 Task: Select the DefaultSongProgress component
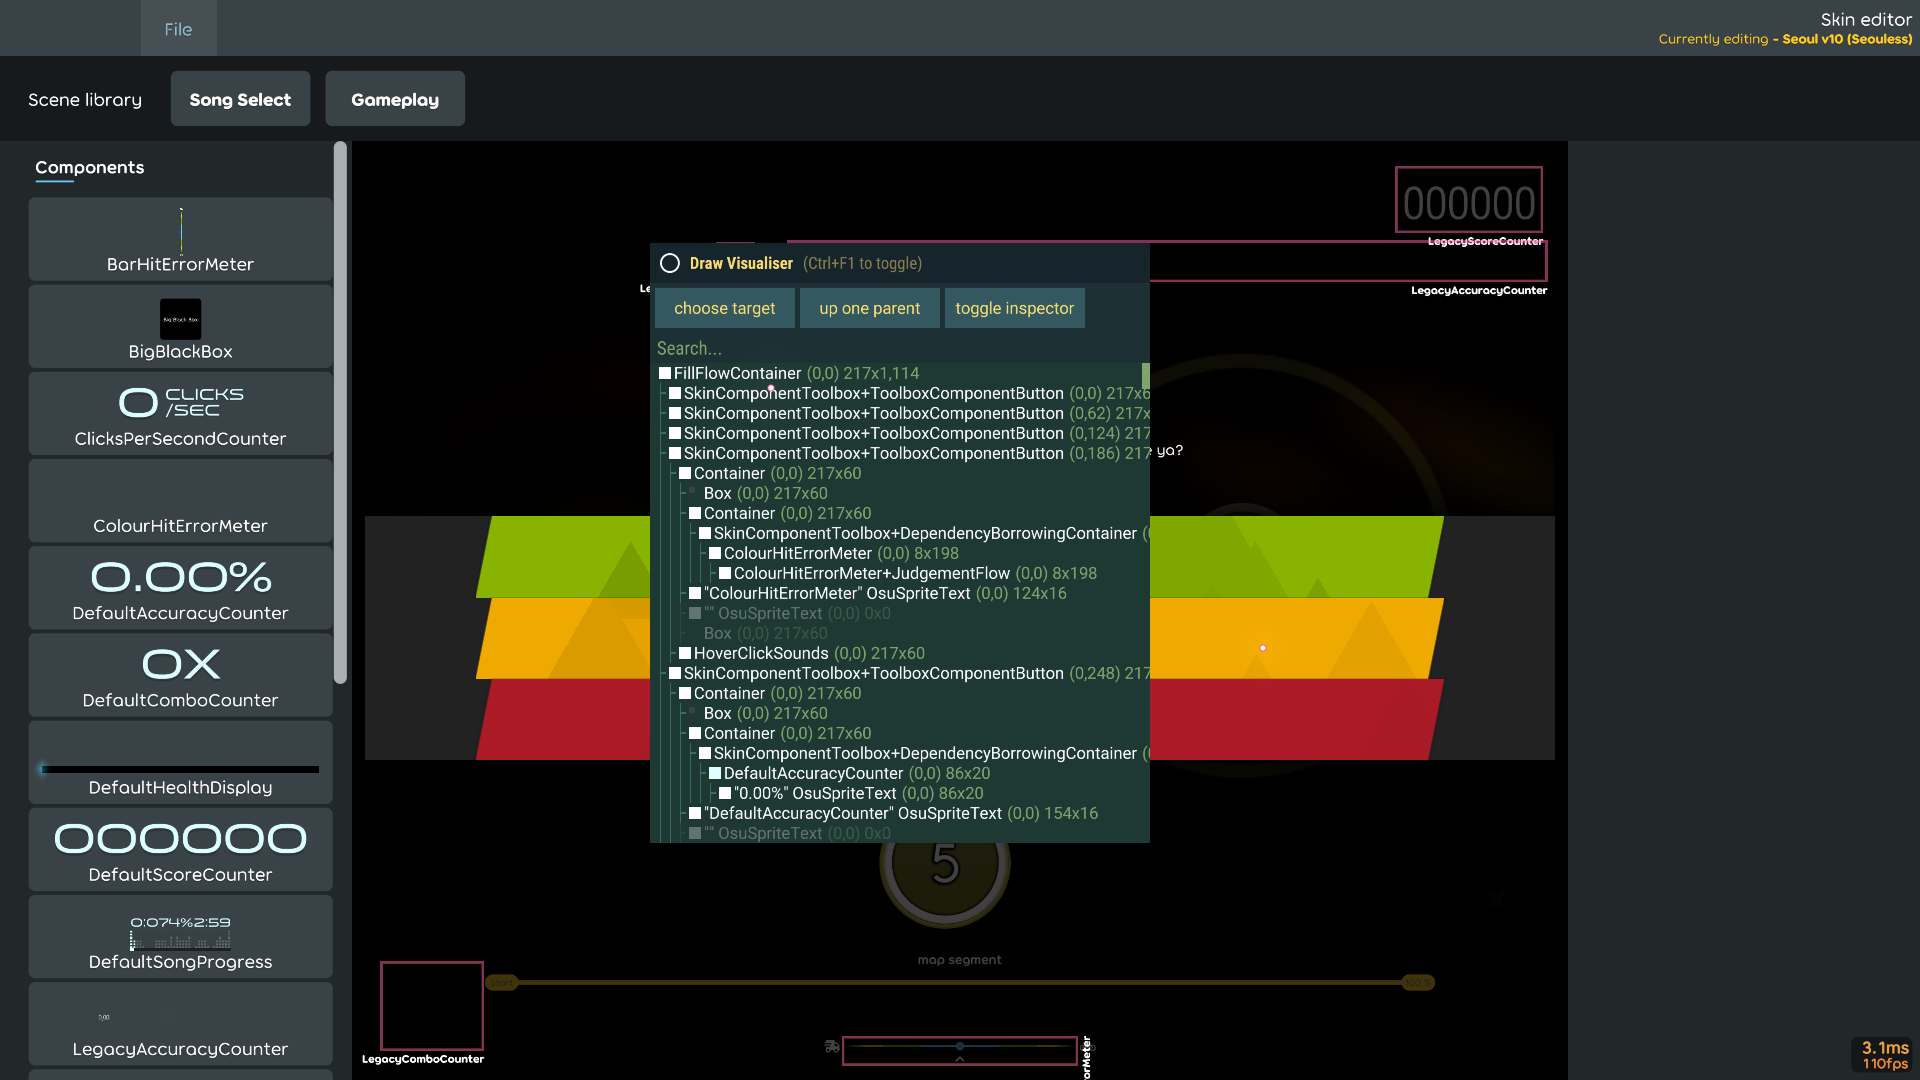(x=180, y=937)
